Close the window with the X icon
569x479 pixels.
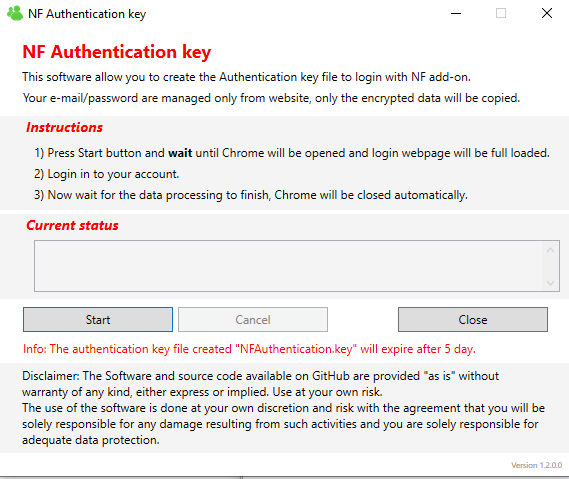click(x=547, y=13)
